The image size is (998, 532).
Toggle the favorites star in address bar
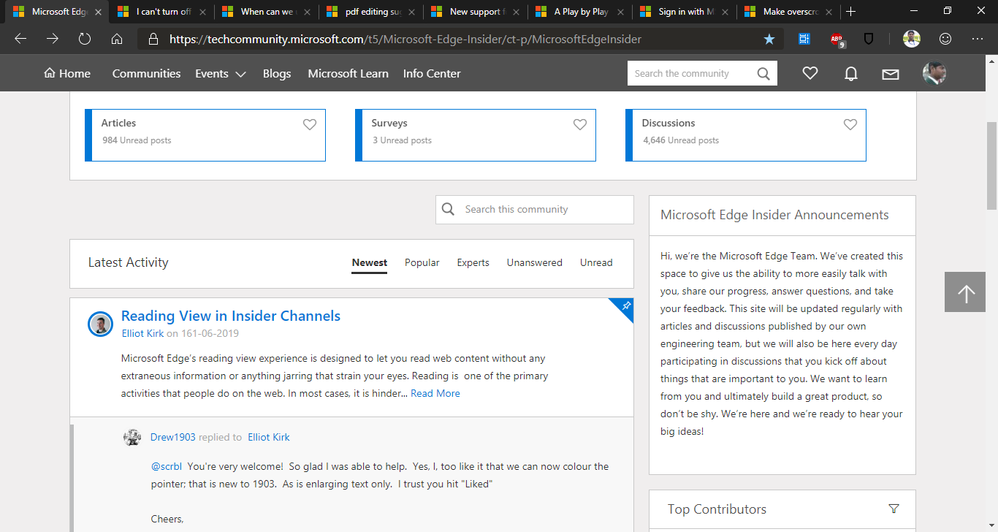tap(769, 39)
